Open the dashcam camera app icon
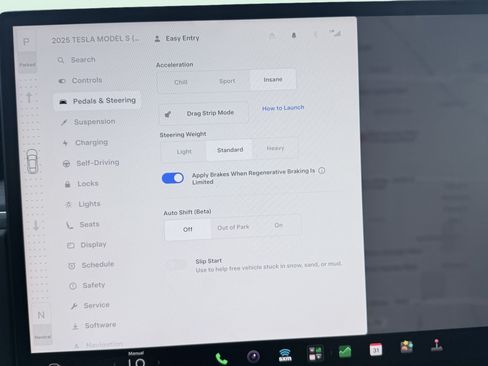This screenshot has height=366, width=488. tap(253, 356)
